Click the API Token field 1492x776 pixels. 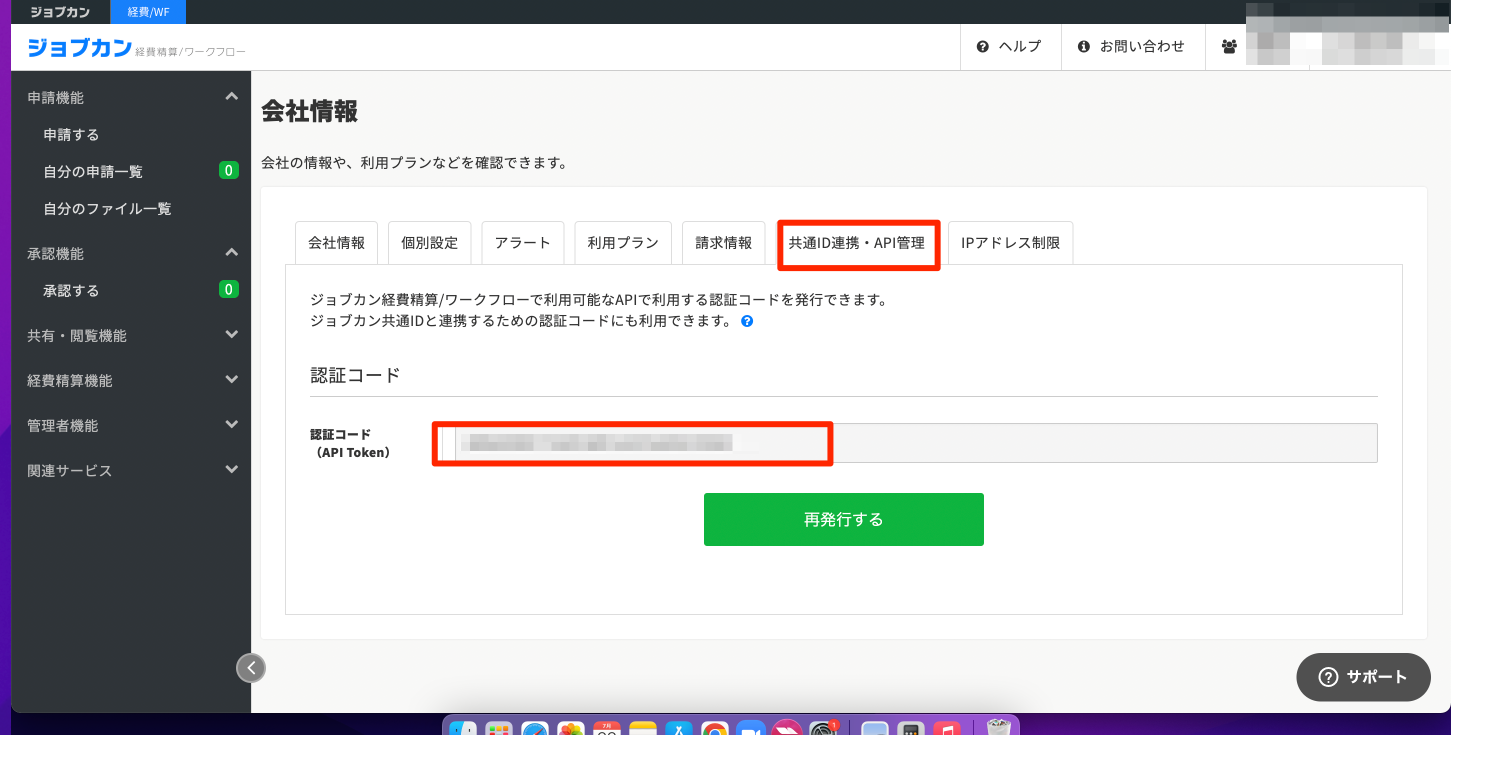(x=904, y=443)
